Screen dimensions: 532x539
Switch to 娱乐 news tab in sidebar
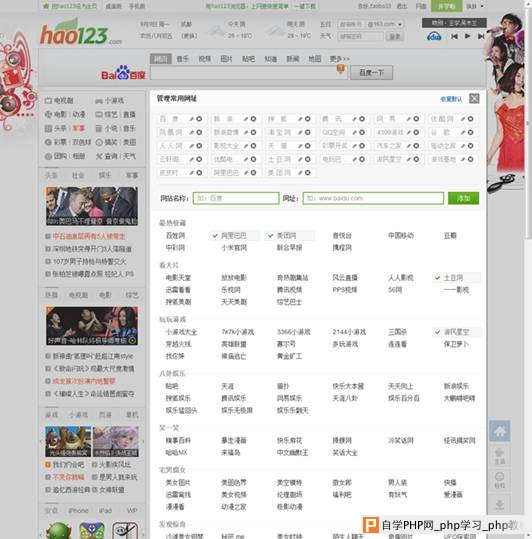(x=105, y=175)
